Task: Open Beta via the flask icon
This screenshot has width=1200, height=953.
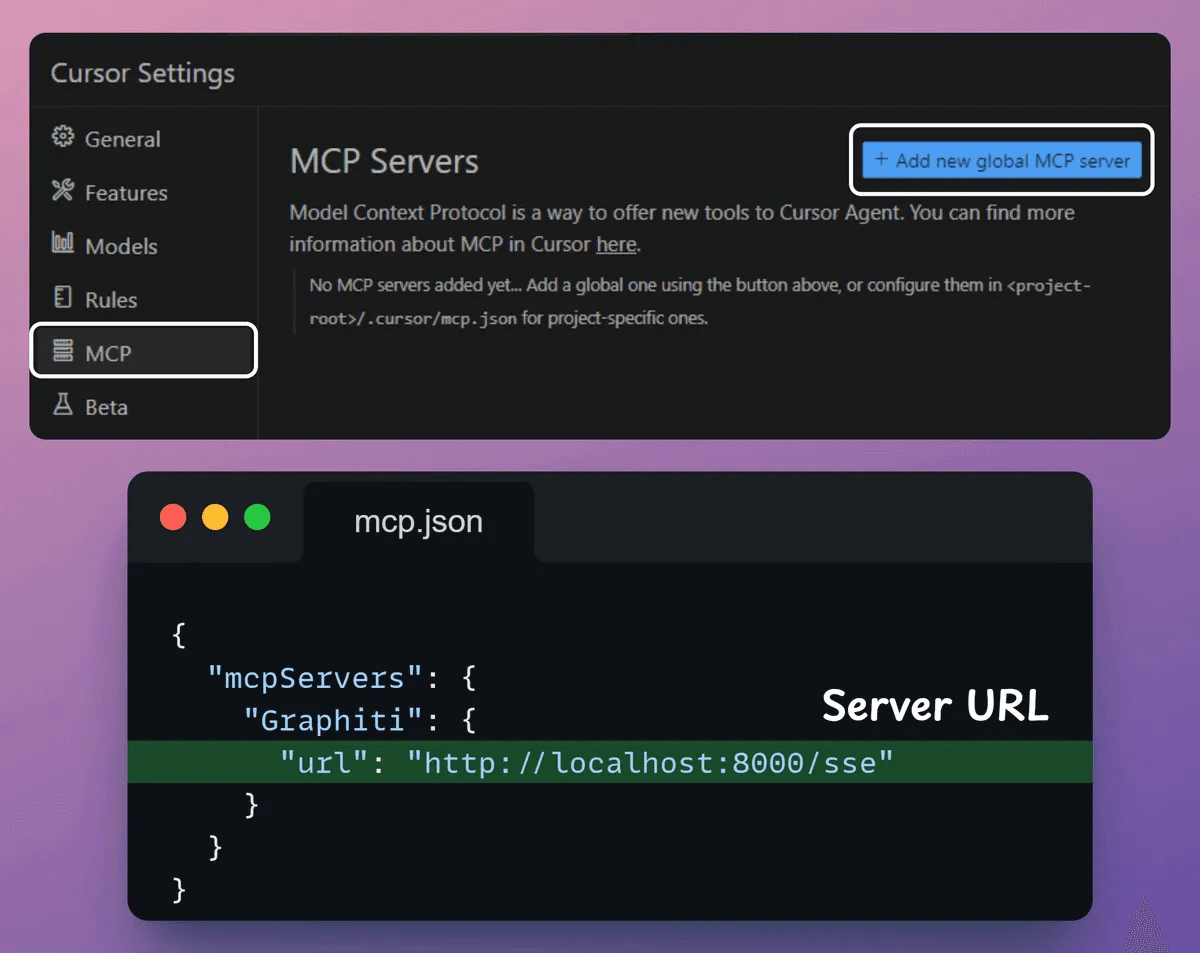Action: coord(62,406)
